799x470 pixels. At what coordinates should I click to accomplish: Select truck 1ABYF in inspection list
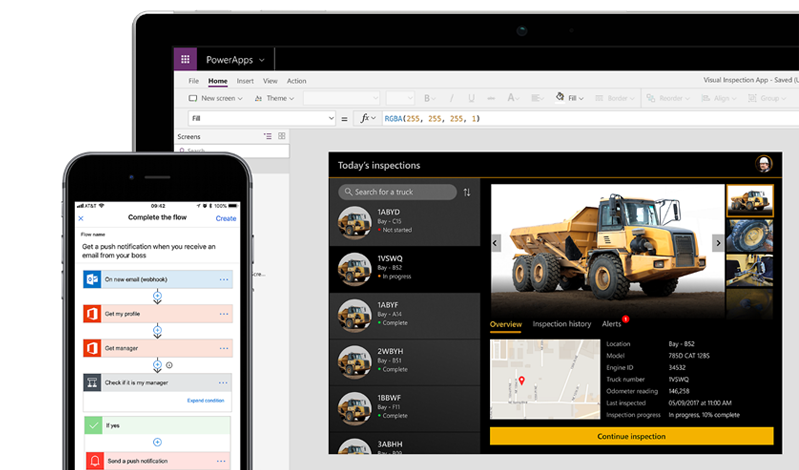point(405,316)
